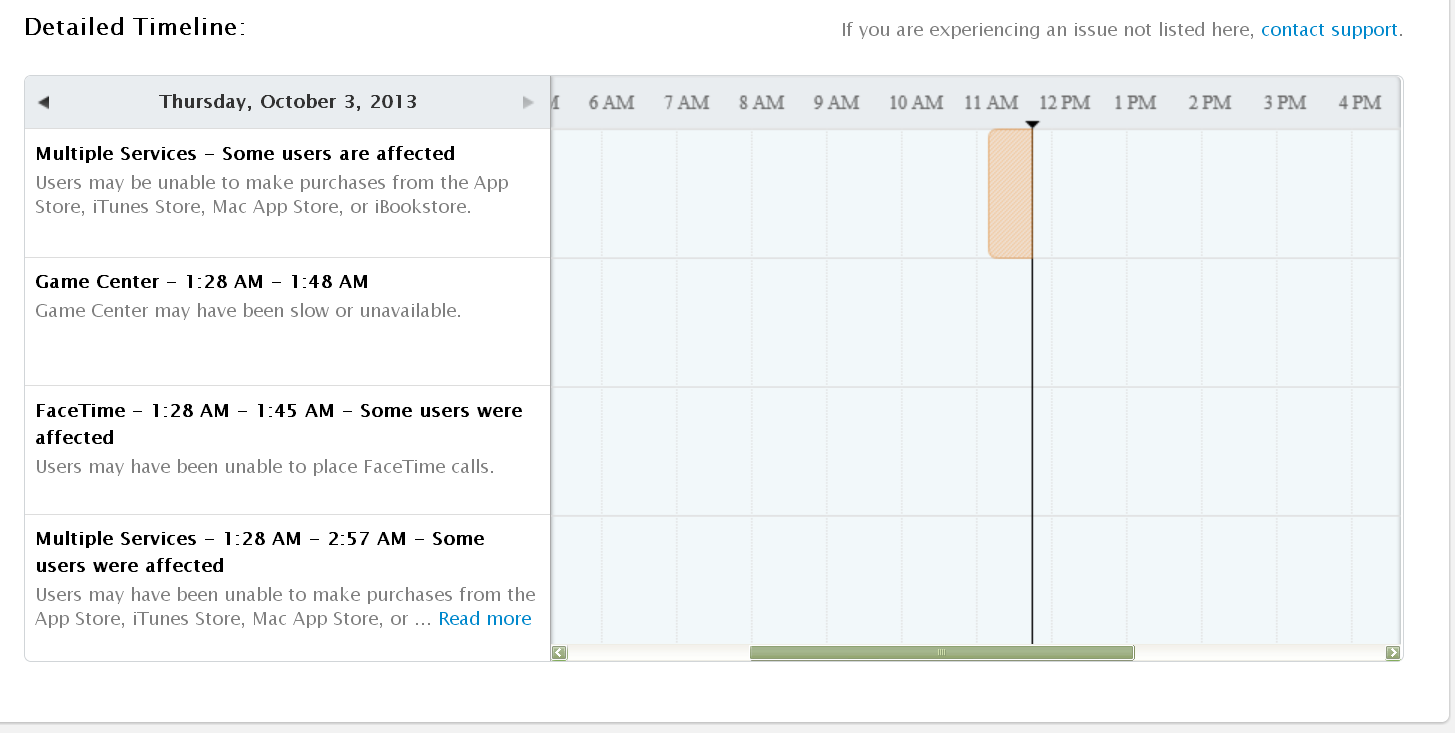
Task: Select the Game Center outage entry
Action: coord(201,282)
